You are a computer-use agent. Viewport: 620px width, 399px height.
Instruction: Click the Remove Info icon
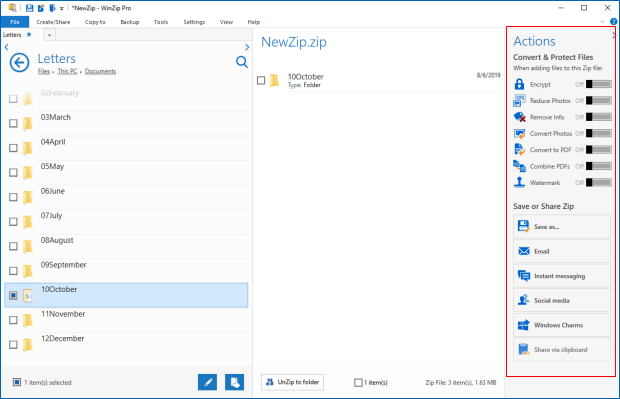tap(519, 117)
